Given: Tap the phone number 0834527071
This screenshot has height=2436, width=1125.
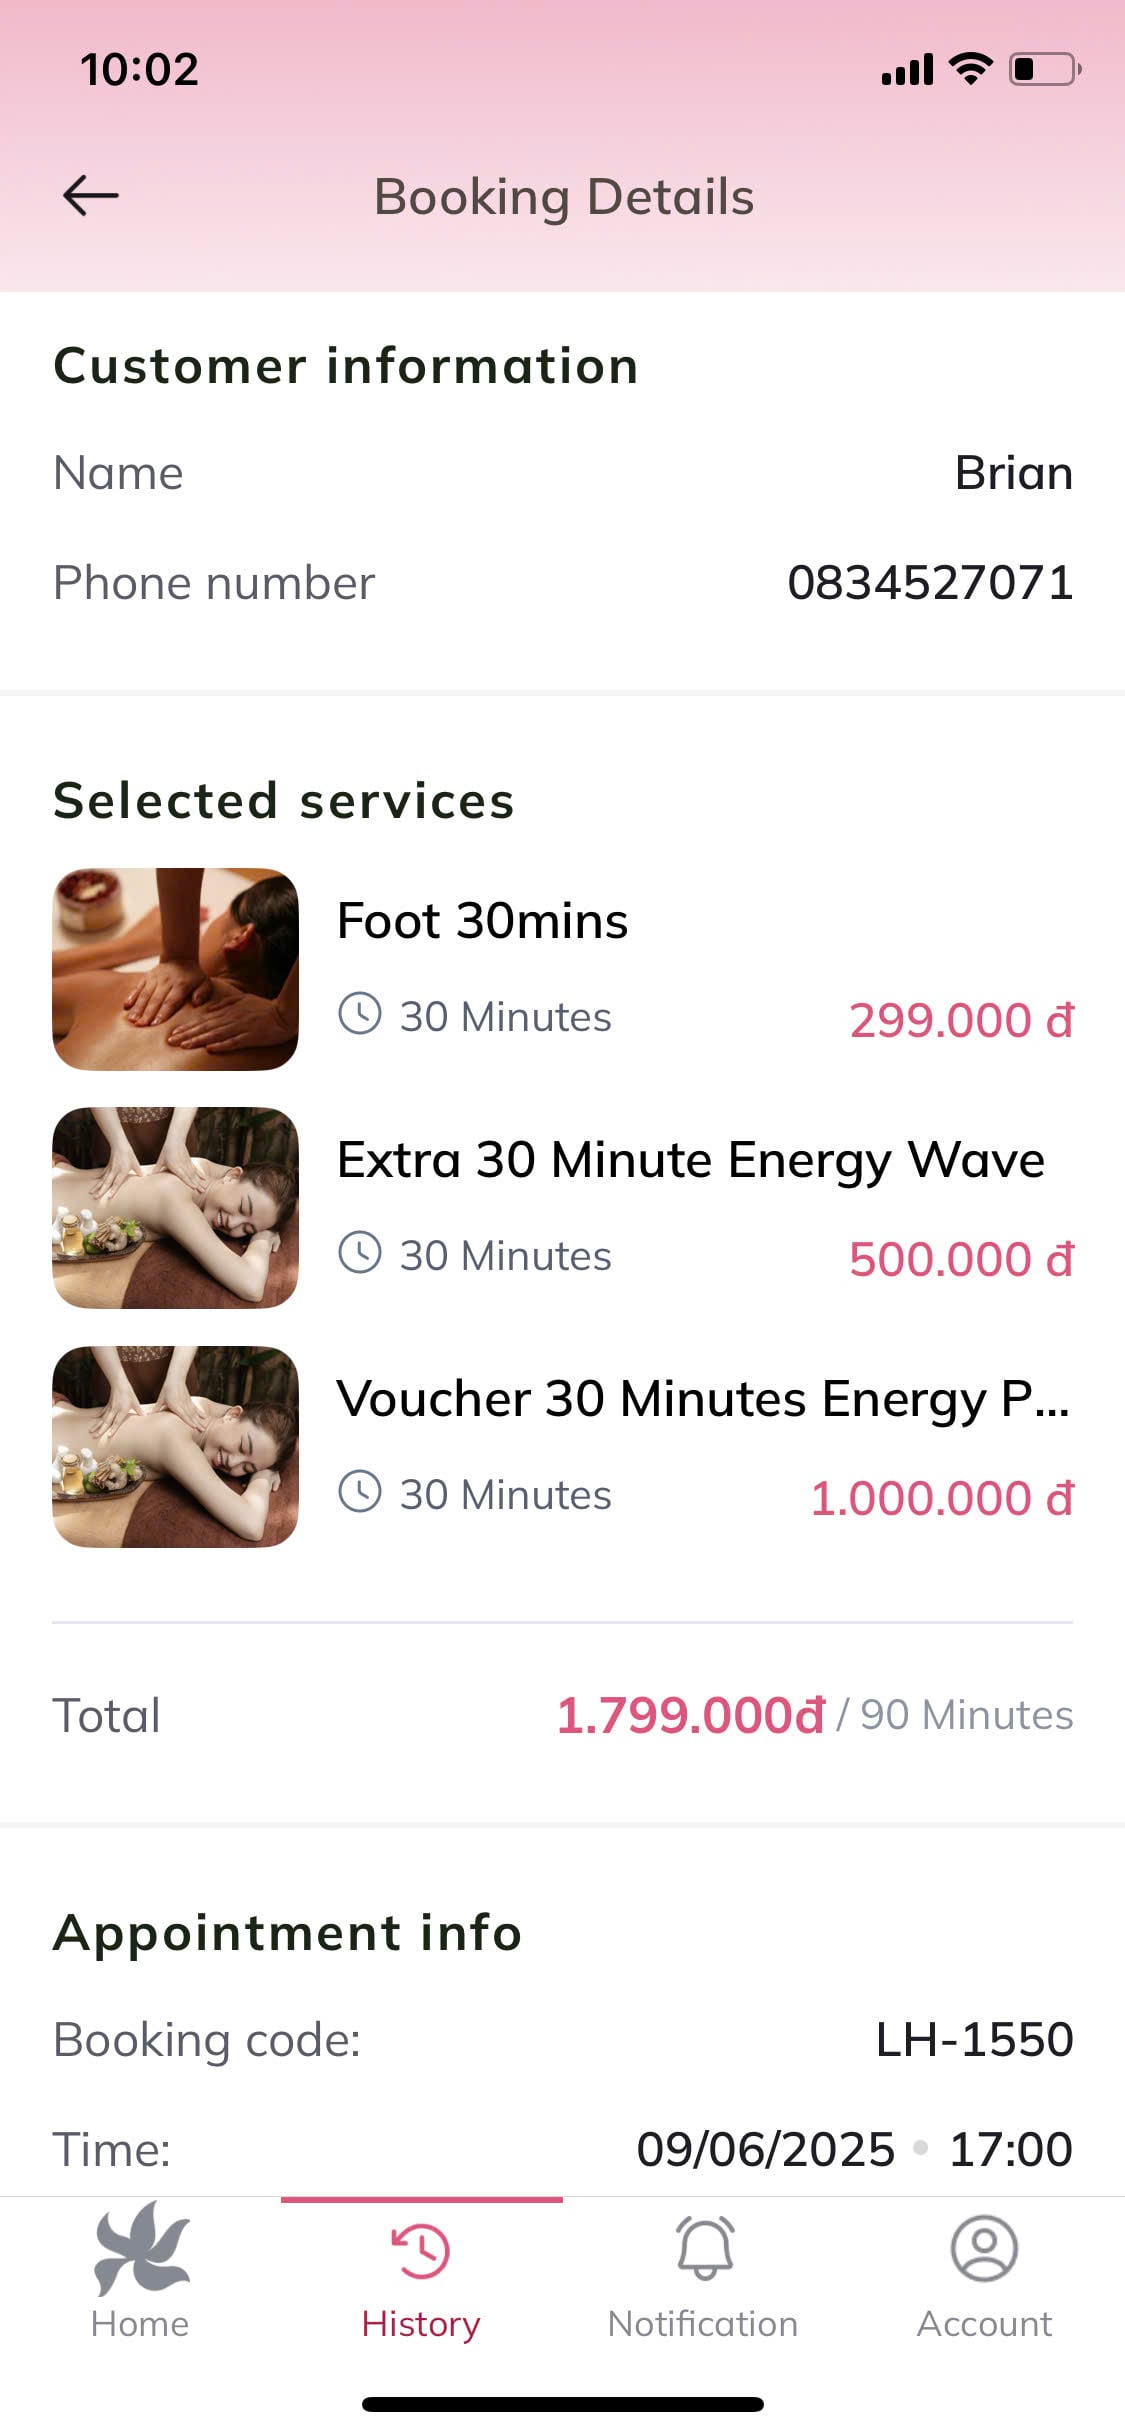Looking at the screenshot, I should [930, 583].
